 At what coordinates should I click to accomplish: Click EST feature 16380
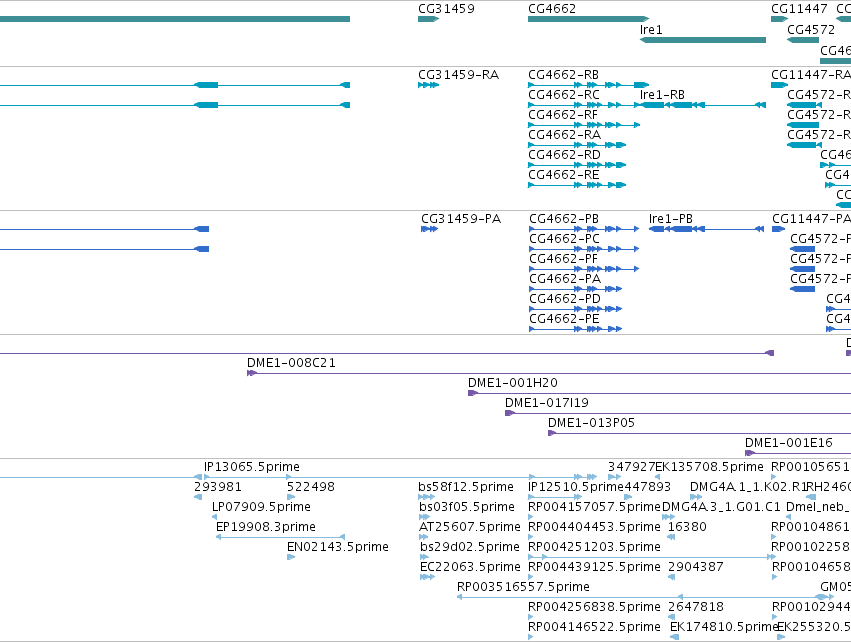(x=687, y=527)
